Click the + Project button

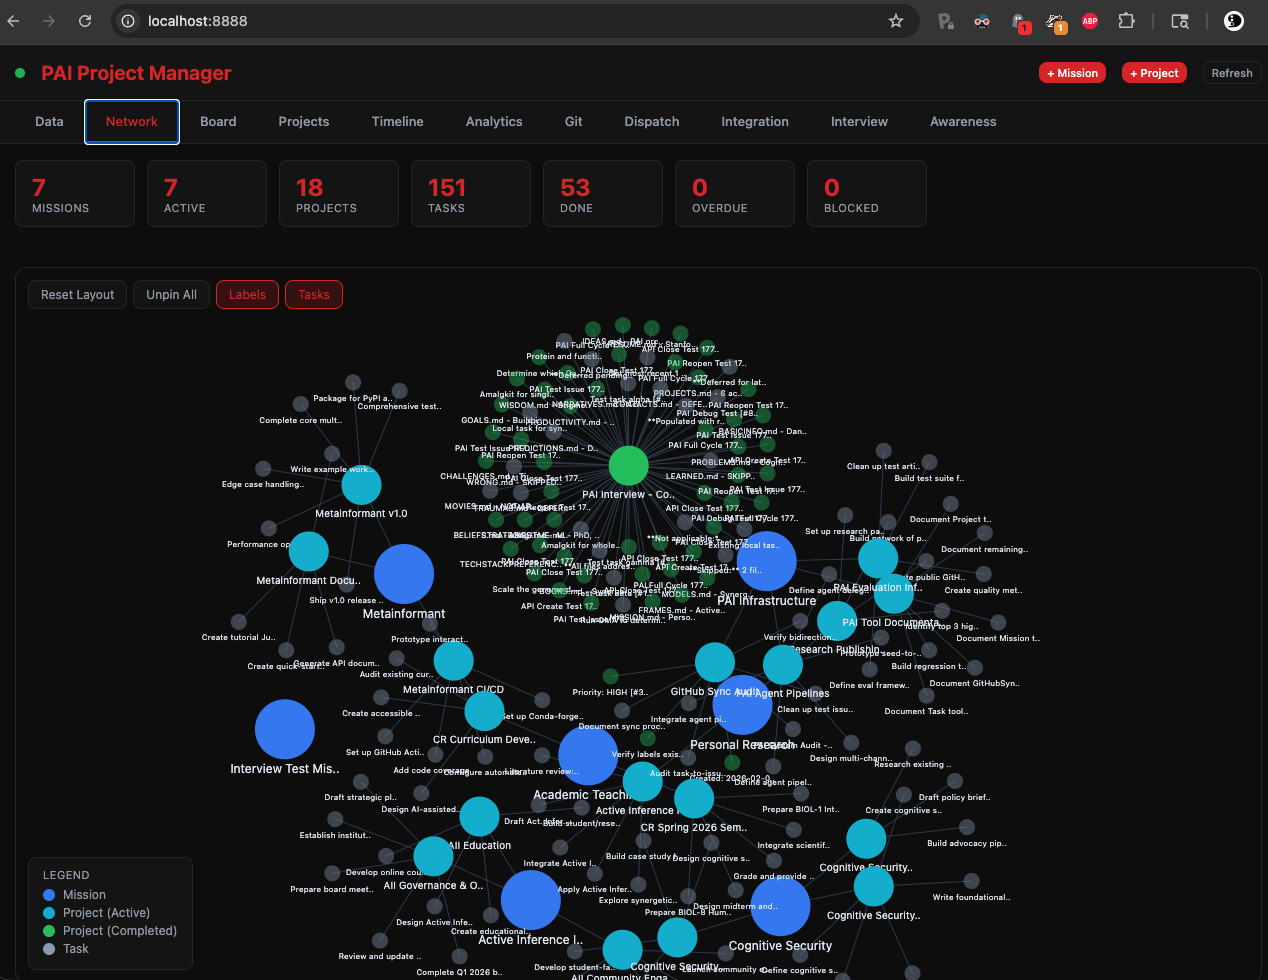pos(1154,73)
